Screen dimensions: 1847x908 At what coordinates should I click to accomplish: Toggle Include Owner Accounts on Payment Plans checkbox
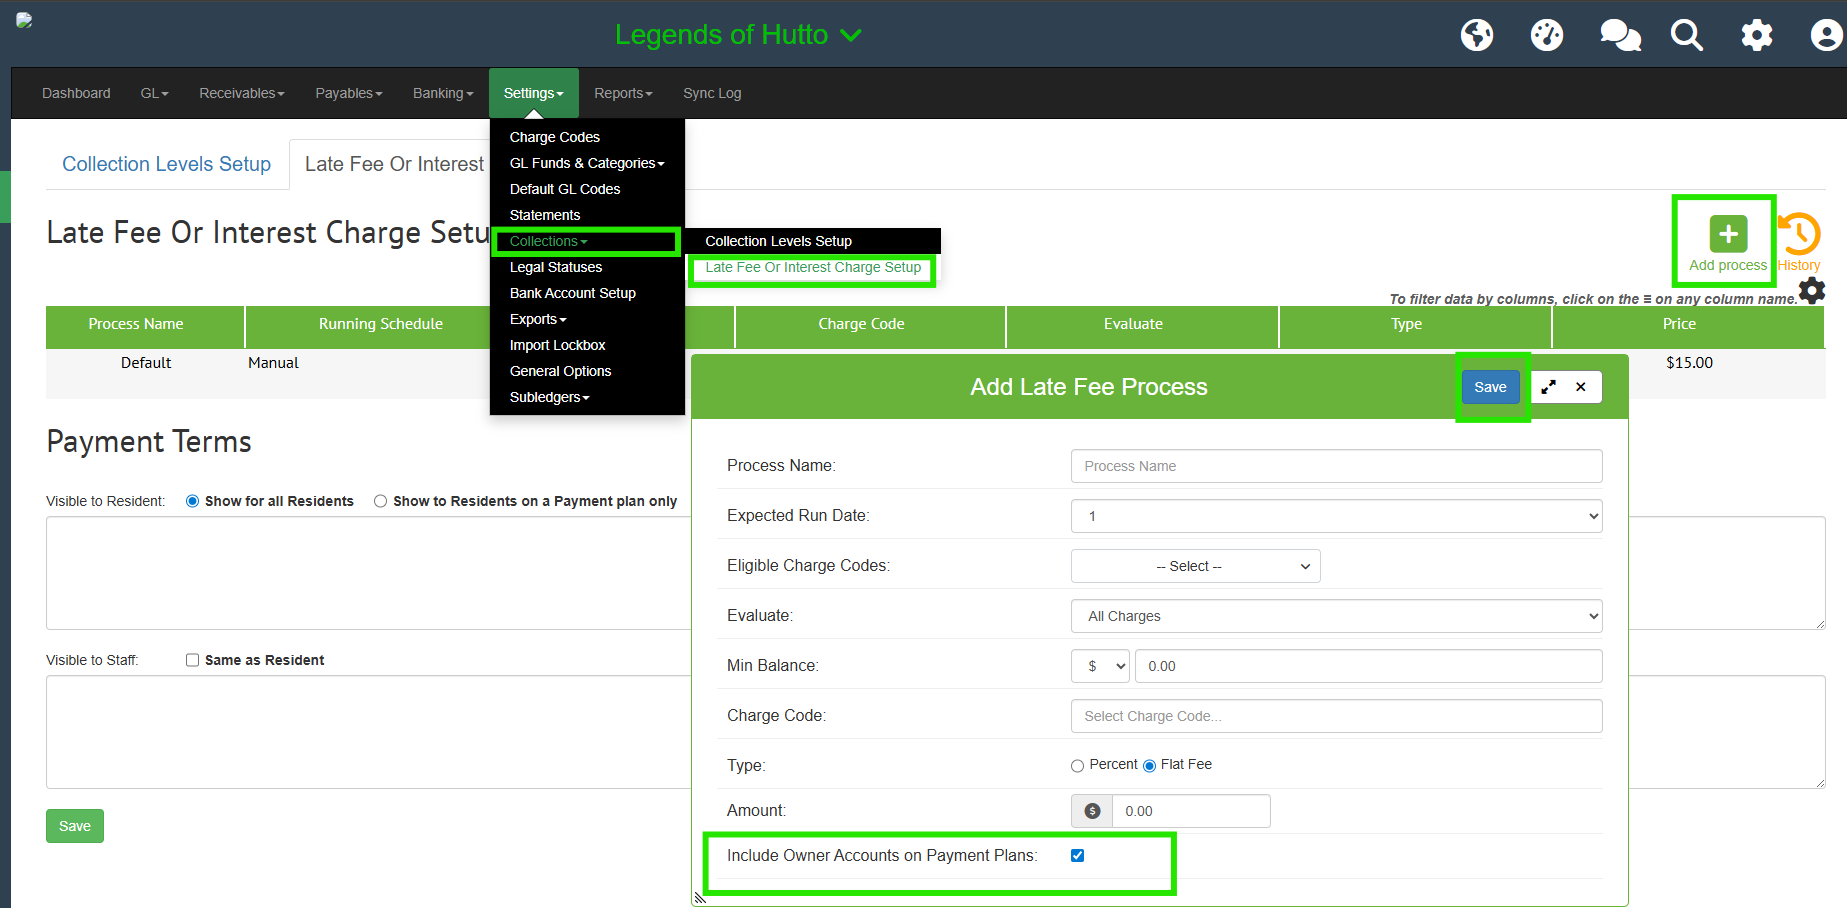click(x=1077, y=855)
